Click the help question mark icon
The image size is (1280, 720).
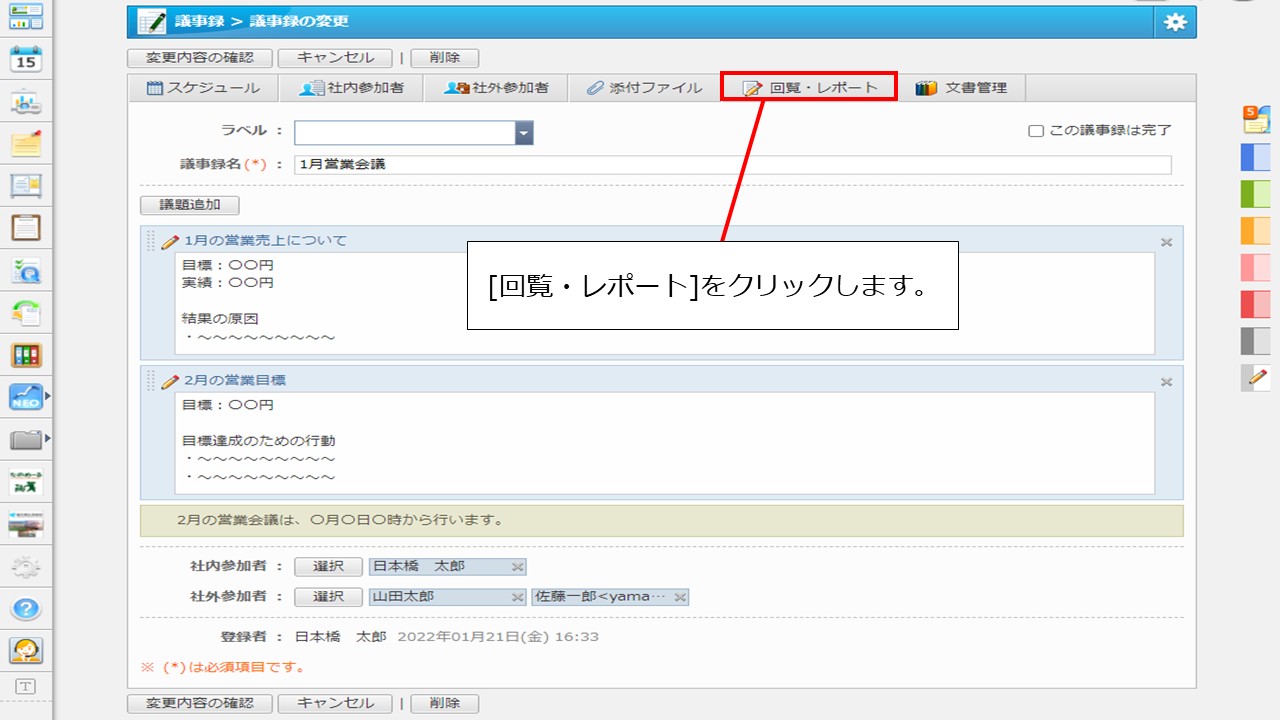[26, 609]
